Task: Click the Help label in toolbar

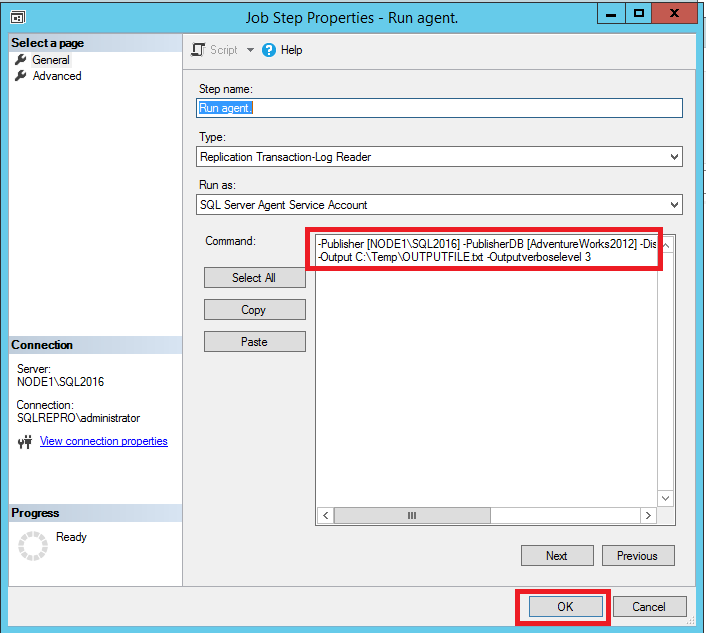Action: [291, 50]
